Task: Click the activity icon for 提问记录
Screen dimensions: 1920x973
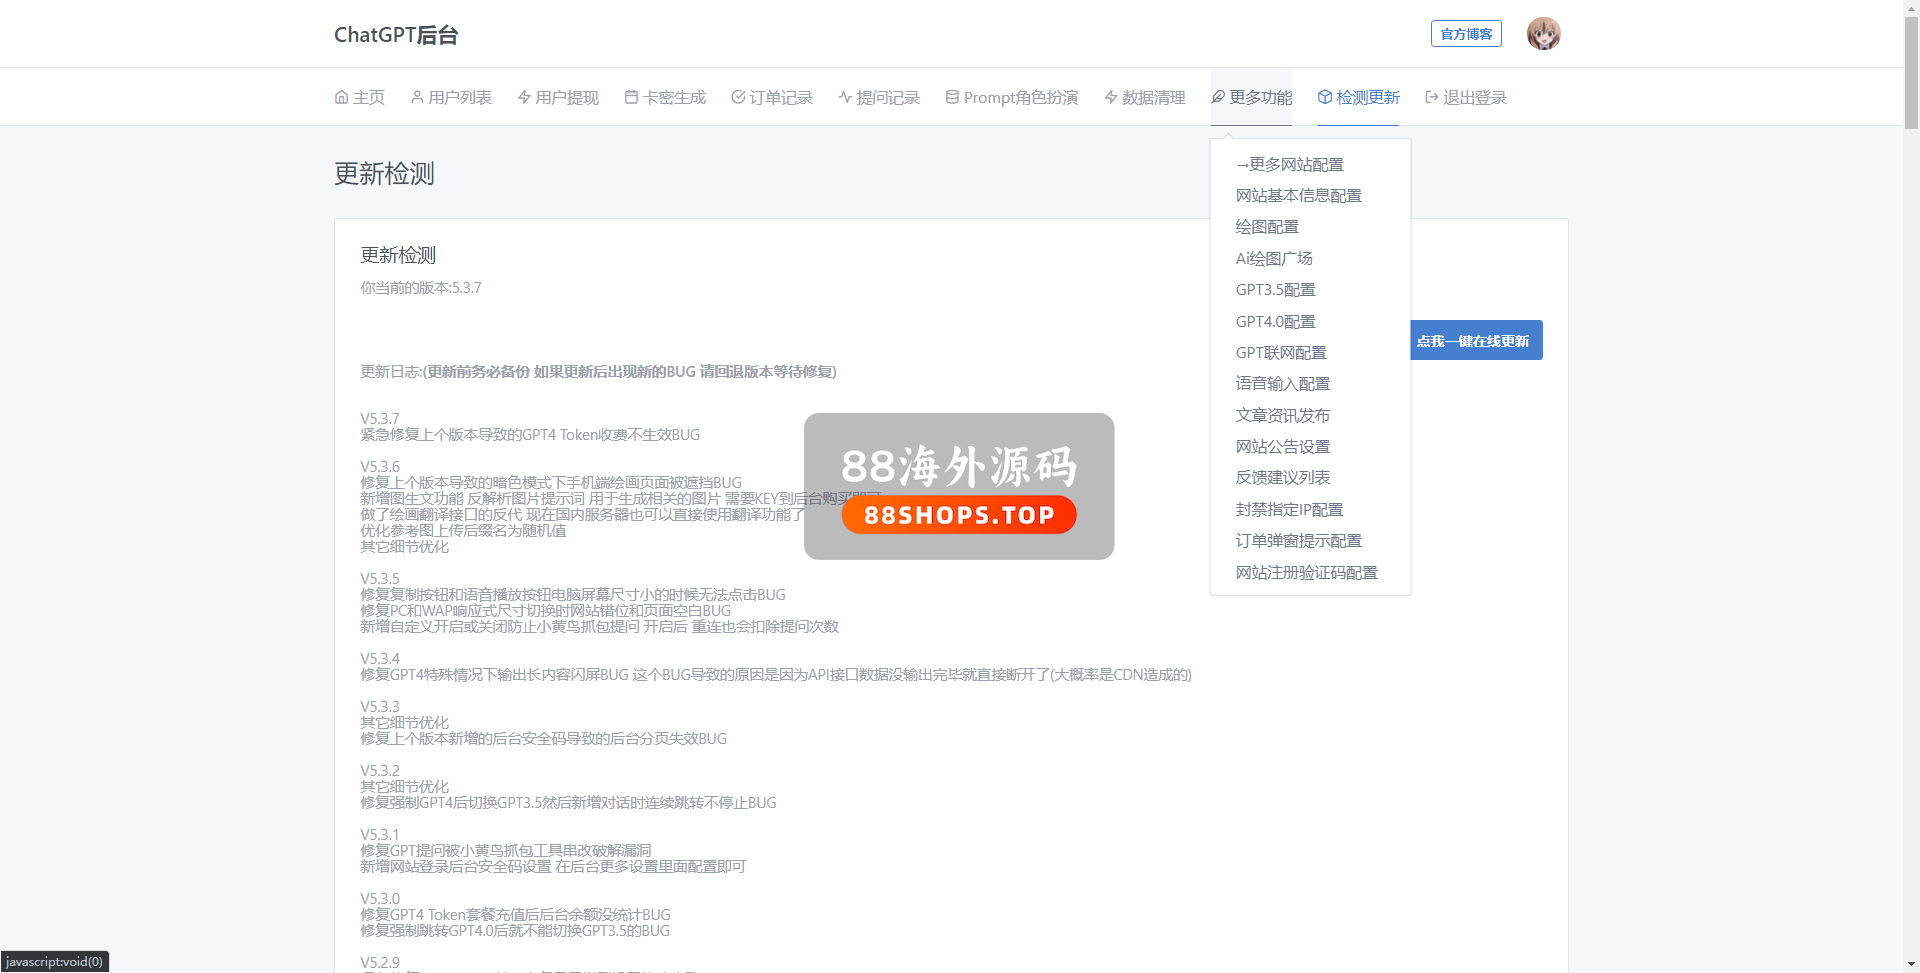Action: [x=845, y=97]
